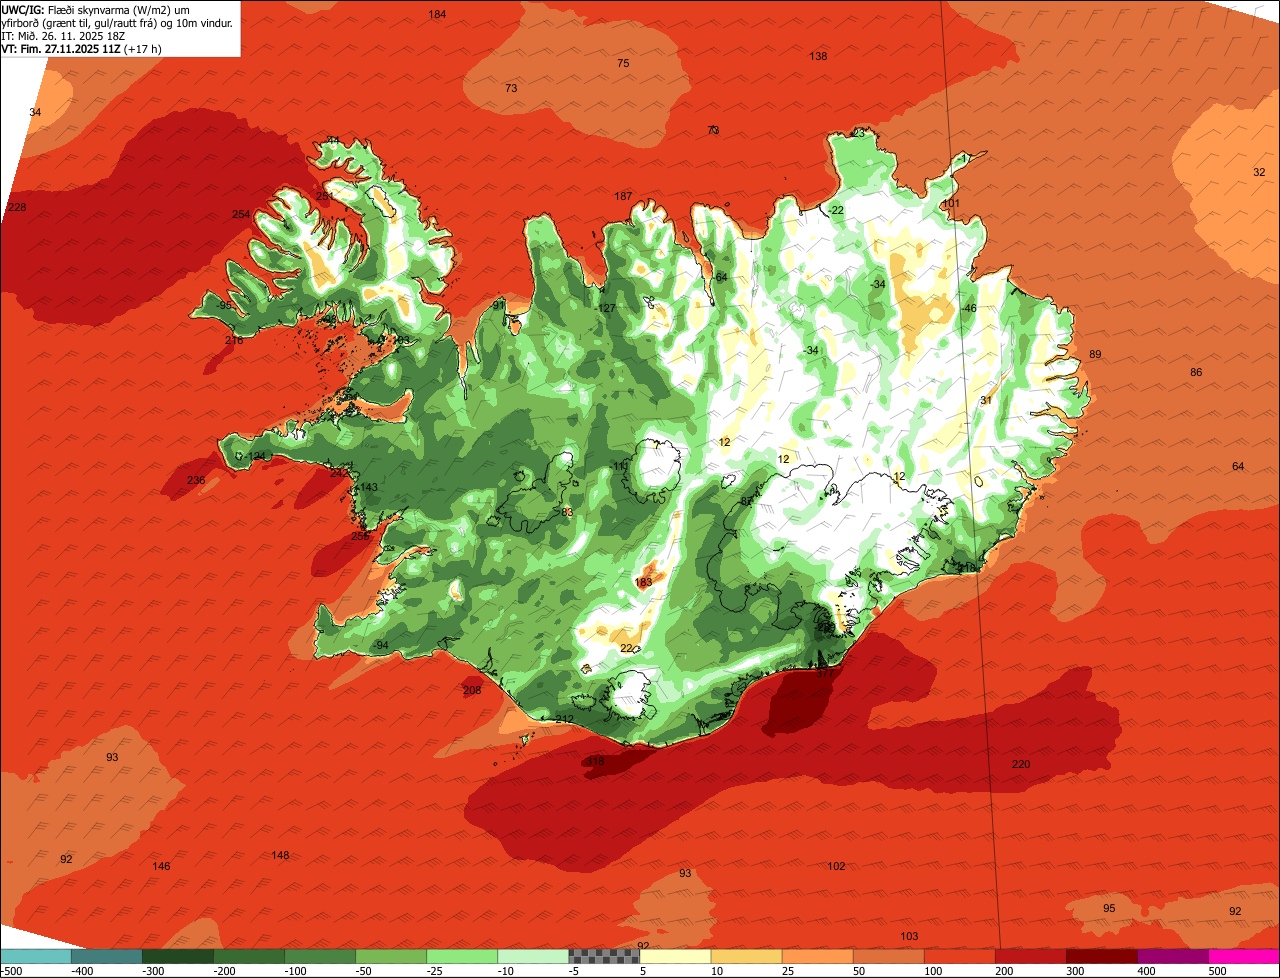Click the '146' value in the southwest sea

click(161, 866)
